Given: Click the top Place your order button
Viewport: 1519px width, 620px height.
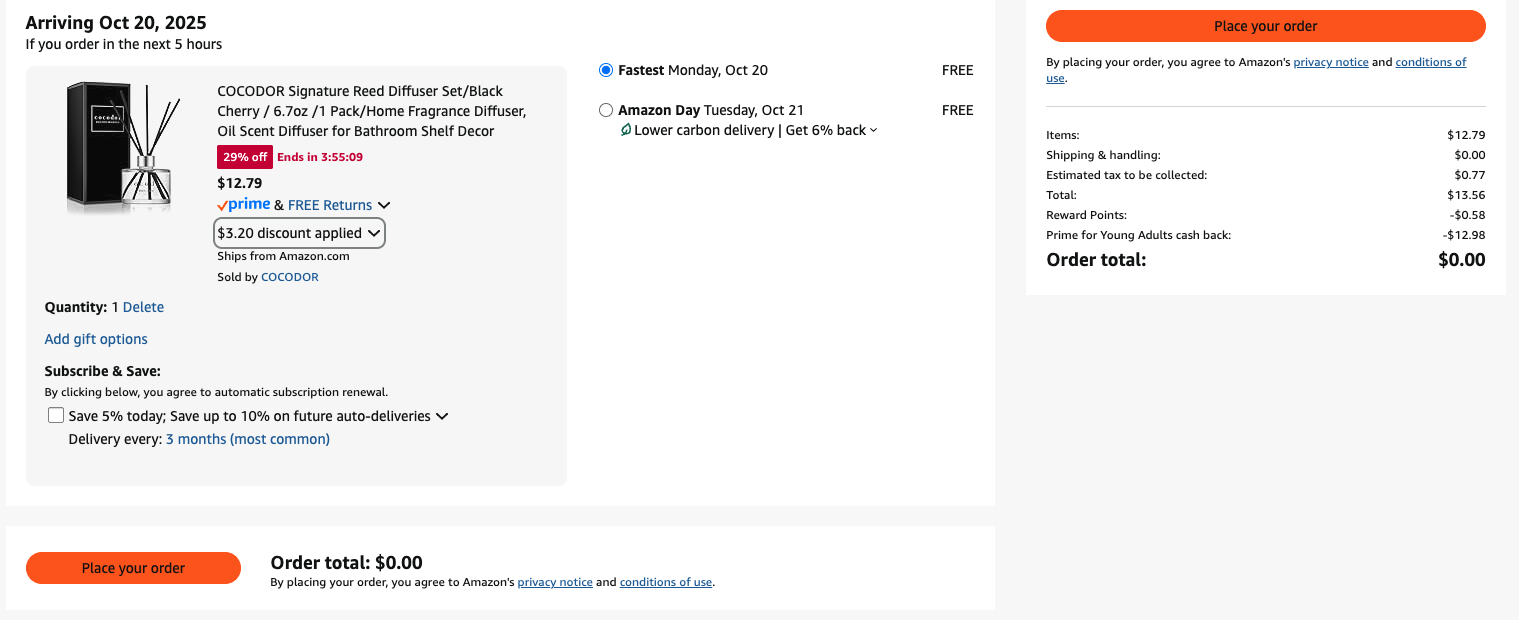Looking at the screenshot, I should tap(1265, 26).
